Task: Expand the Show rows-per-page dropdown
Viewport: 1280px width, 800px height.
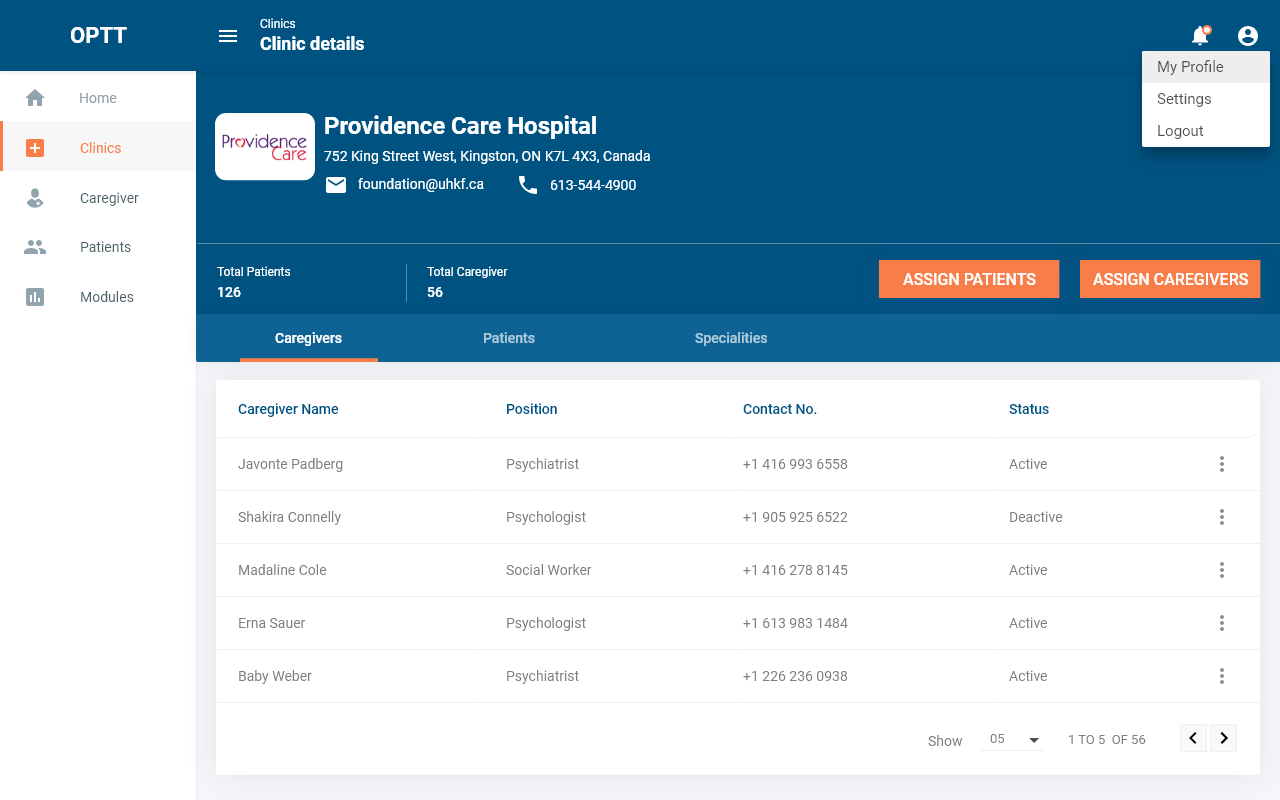Action: point(1012,740)
